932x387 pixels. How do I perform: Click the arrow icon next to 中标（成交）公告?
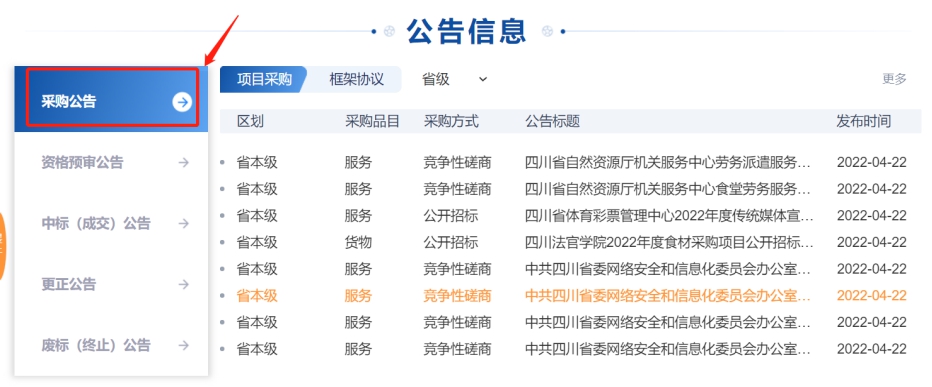(x=184, y=224)
